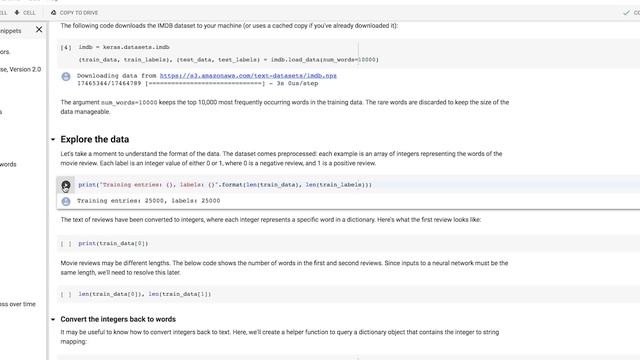Viewport: 640px width, 360px height.
Task: Open the imdb.npz Amazon download link
Action: pos(248,76)
